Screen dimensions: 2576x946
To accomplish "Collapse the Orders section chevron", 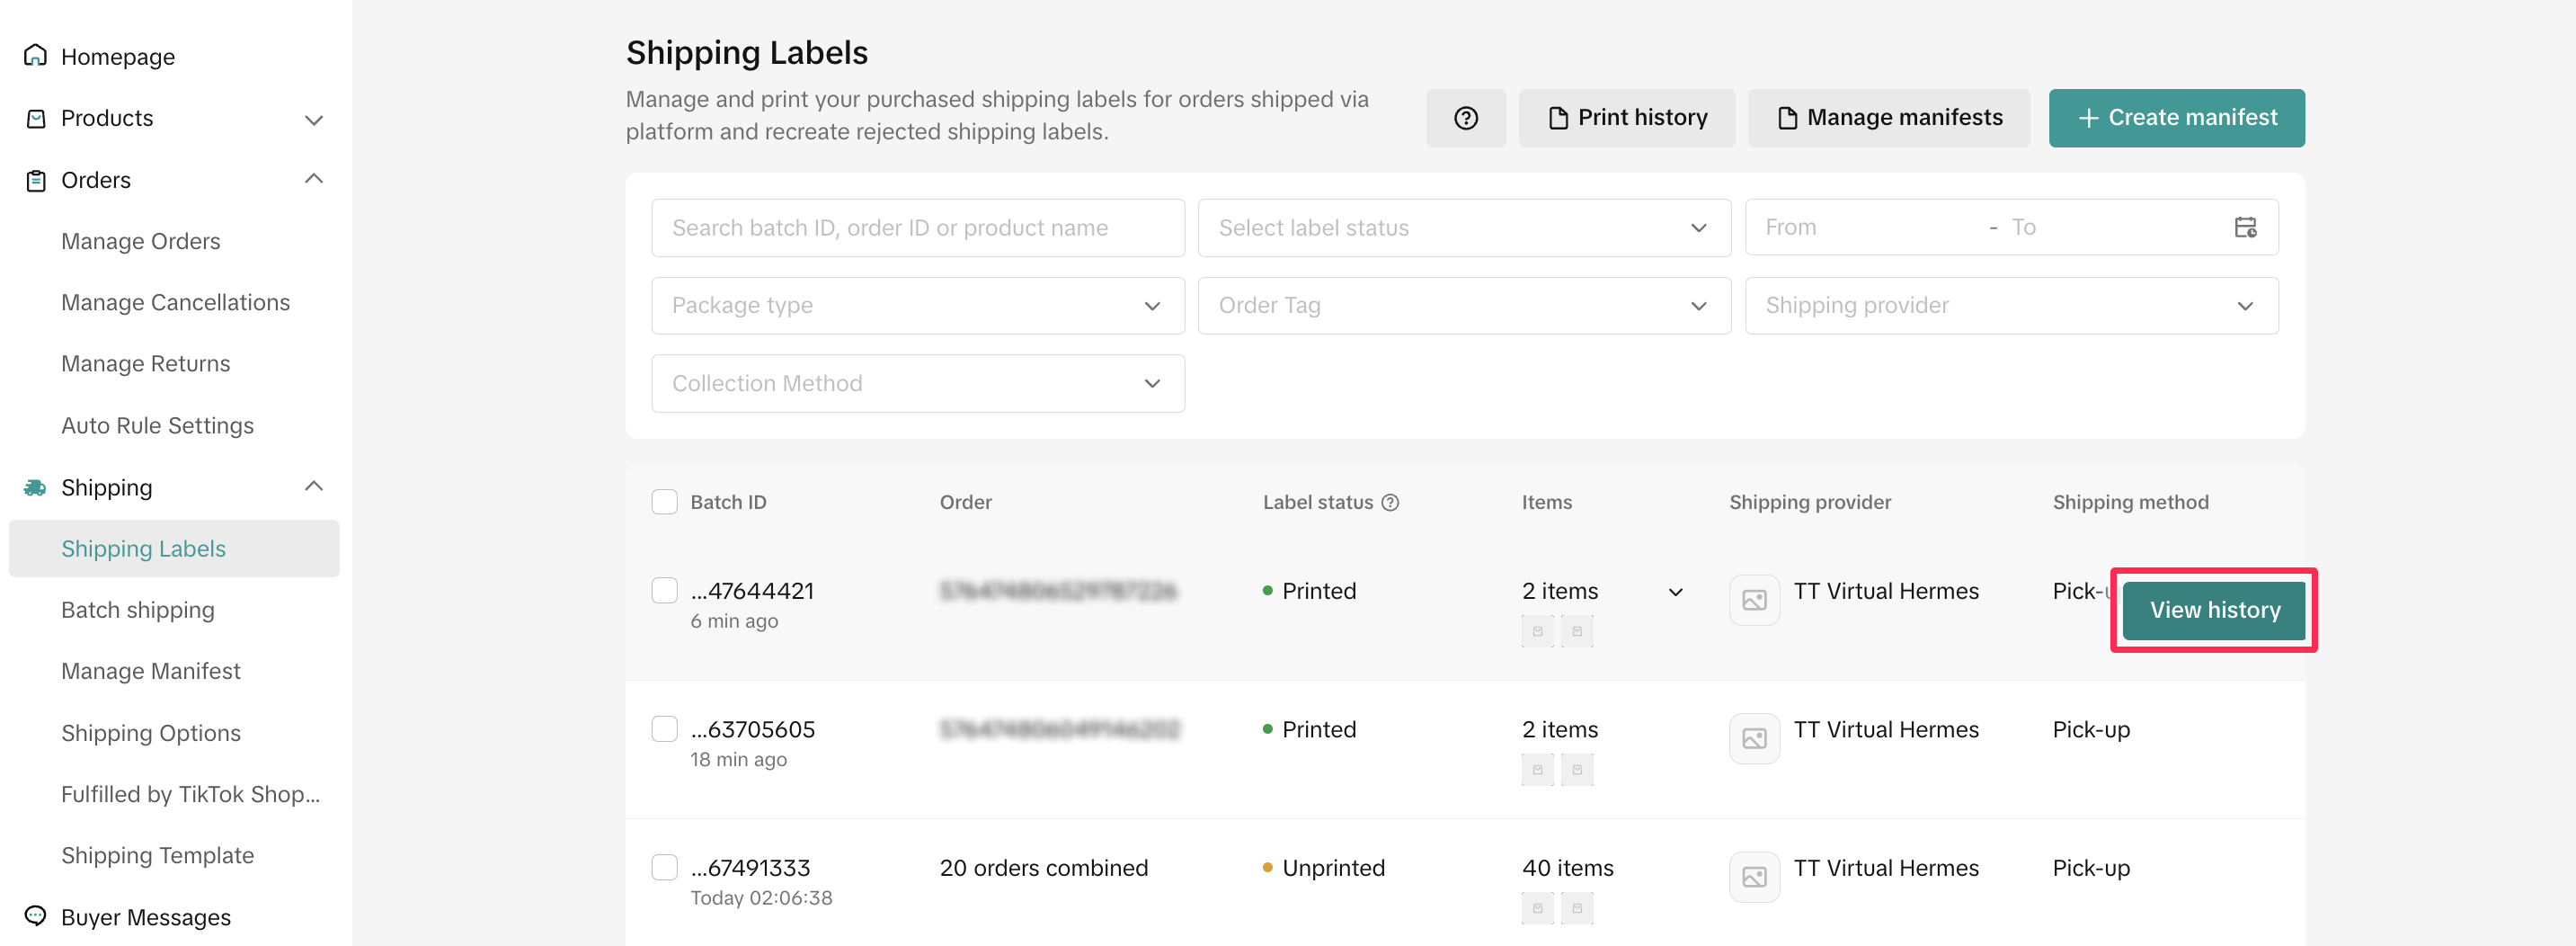I will pos(314,179).
